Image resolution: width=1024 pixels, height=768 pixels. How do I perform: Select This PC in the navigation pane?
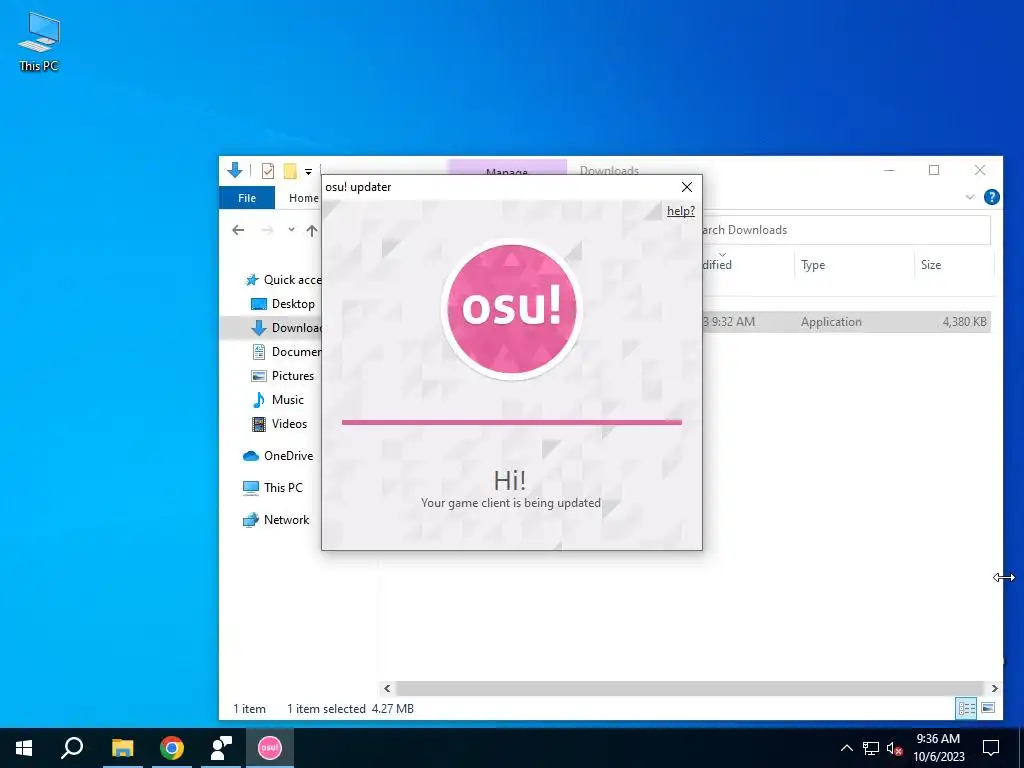(272, 487)
